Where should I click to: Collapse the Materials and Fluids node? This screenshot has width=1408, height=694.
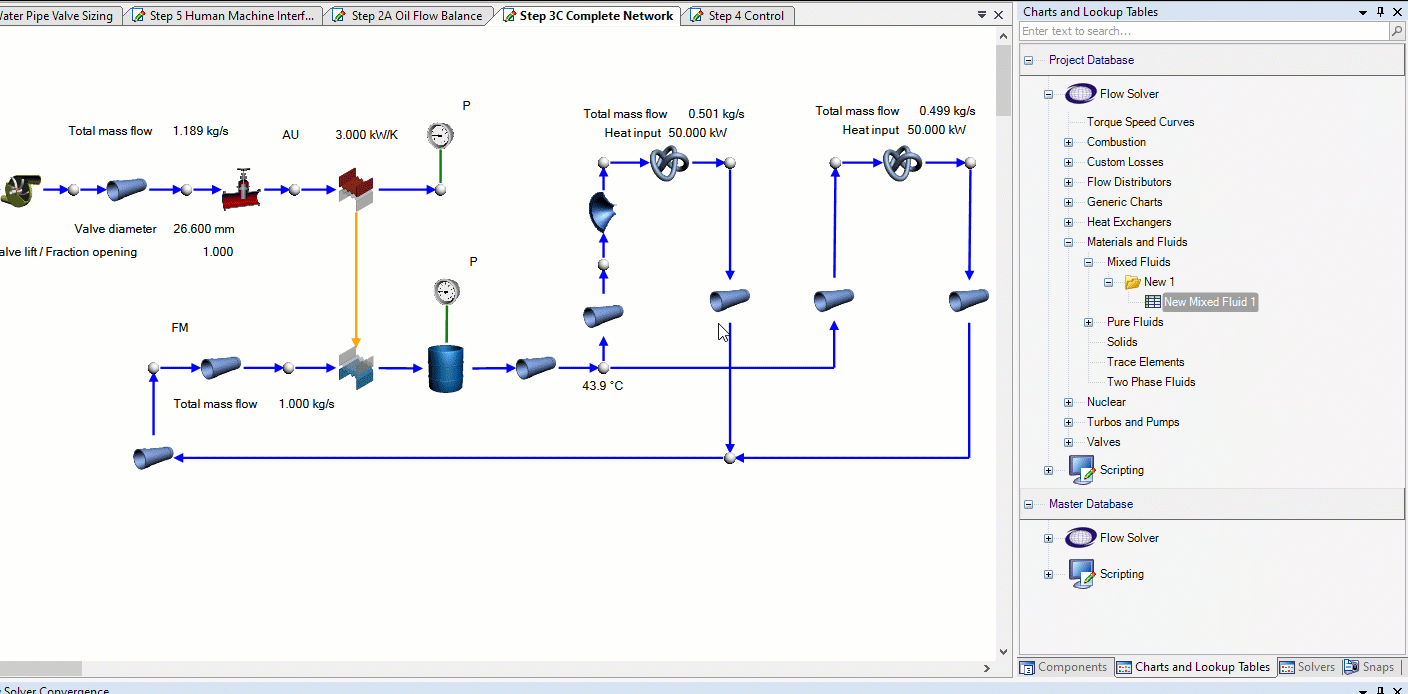(1068, 242)
